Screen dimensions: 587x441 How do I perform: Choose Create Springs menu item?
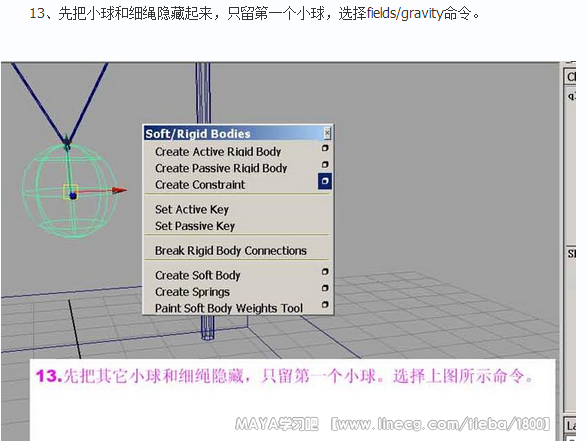click(192, 292)
